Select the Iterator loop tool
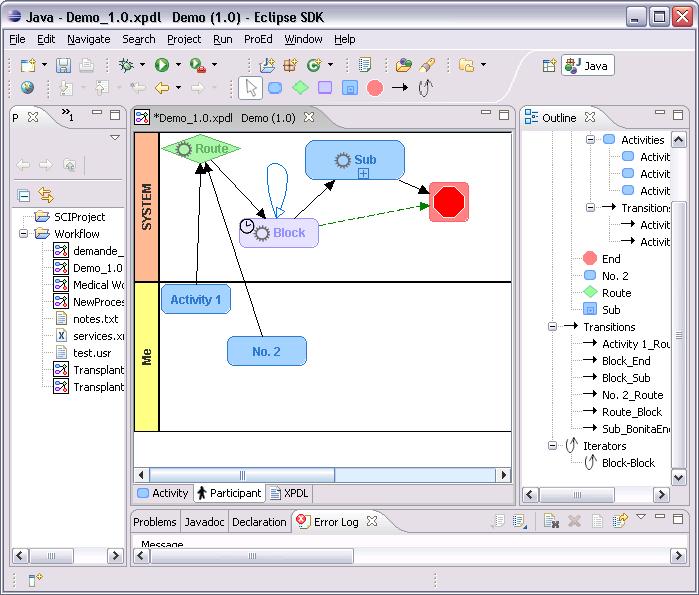This screenshot has width=699, height=595. (424, 88)
